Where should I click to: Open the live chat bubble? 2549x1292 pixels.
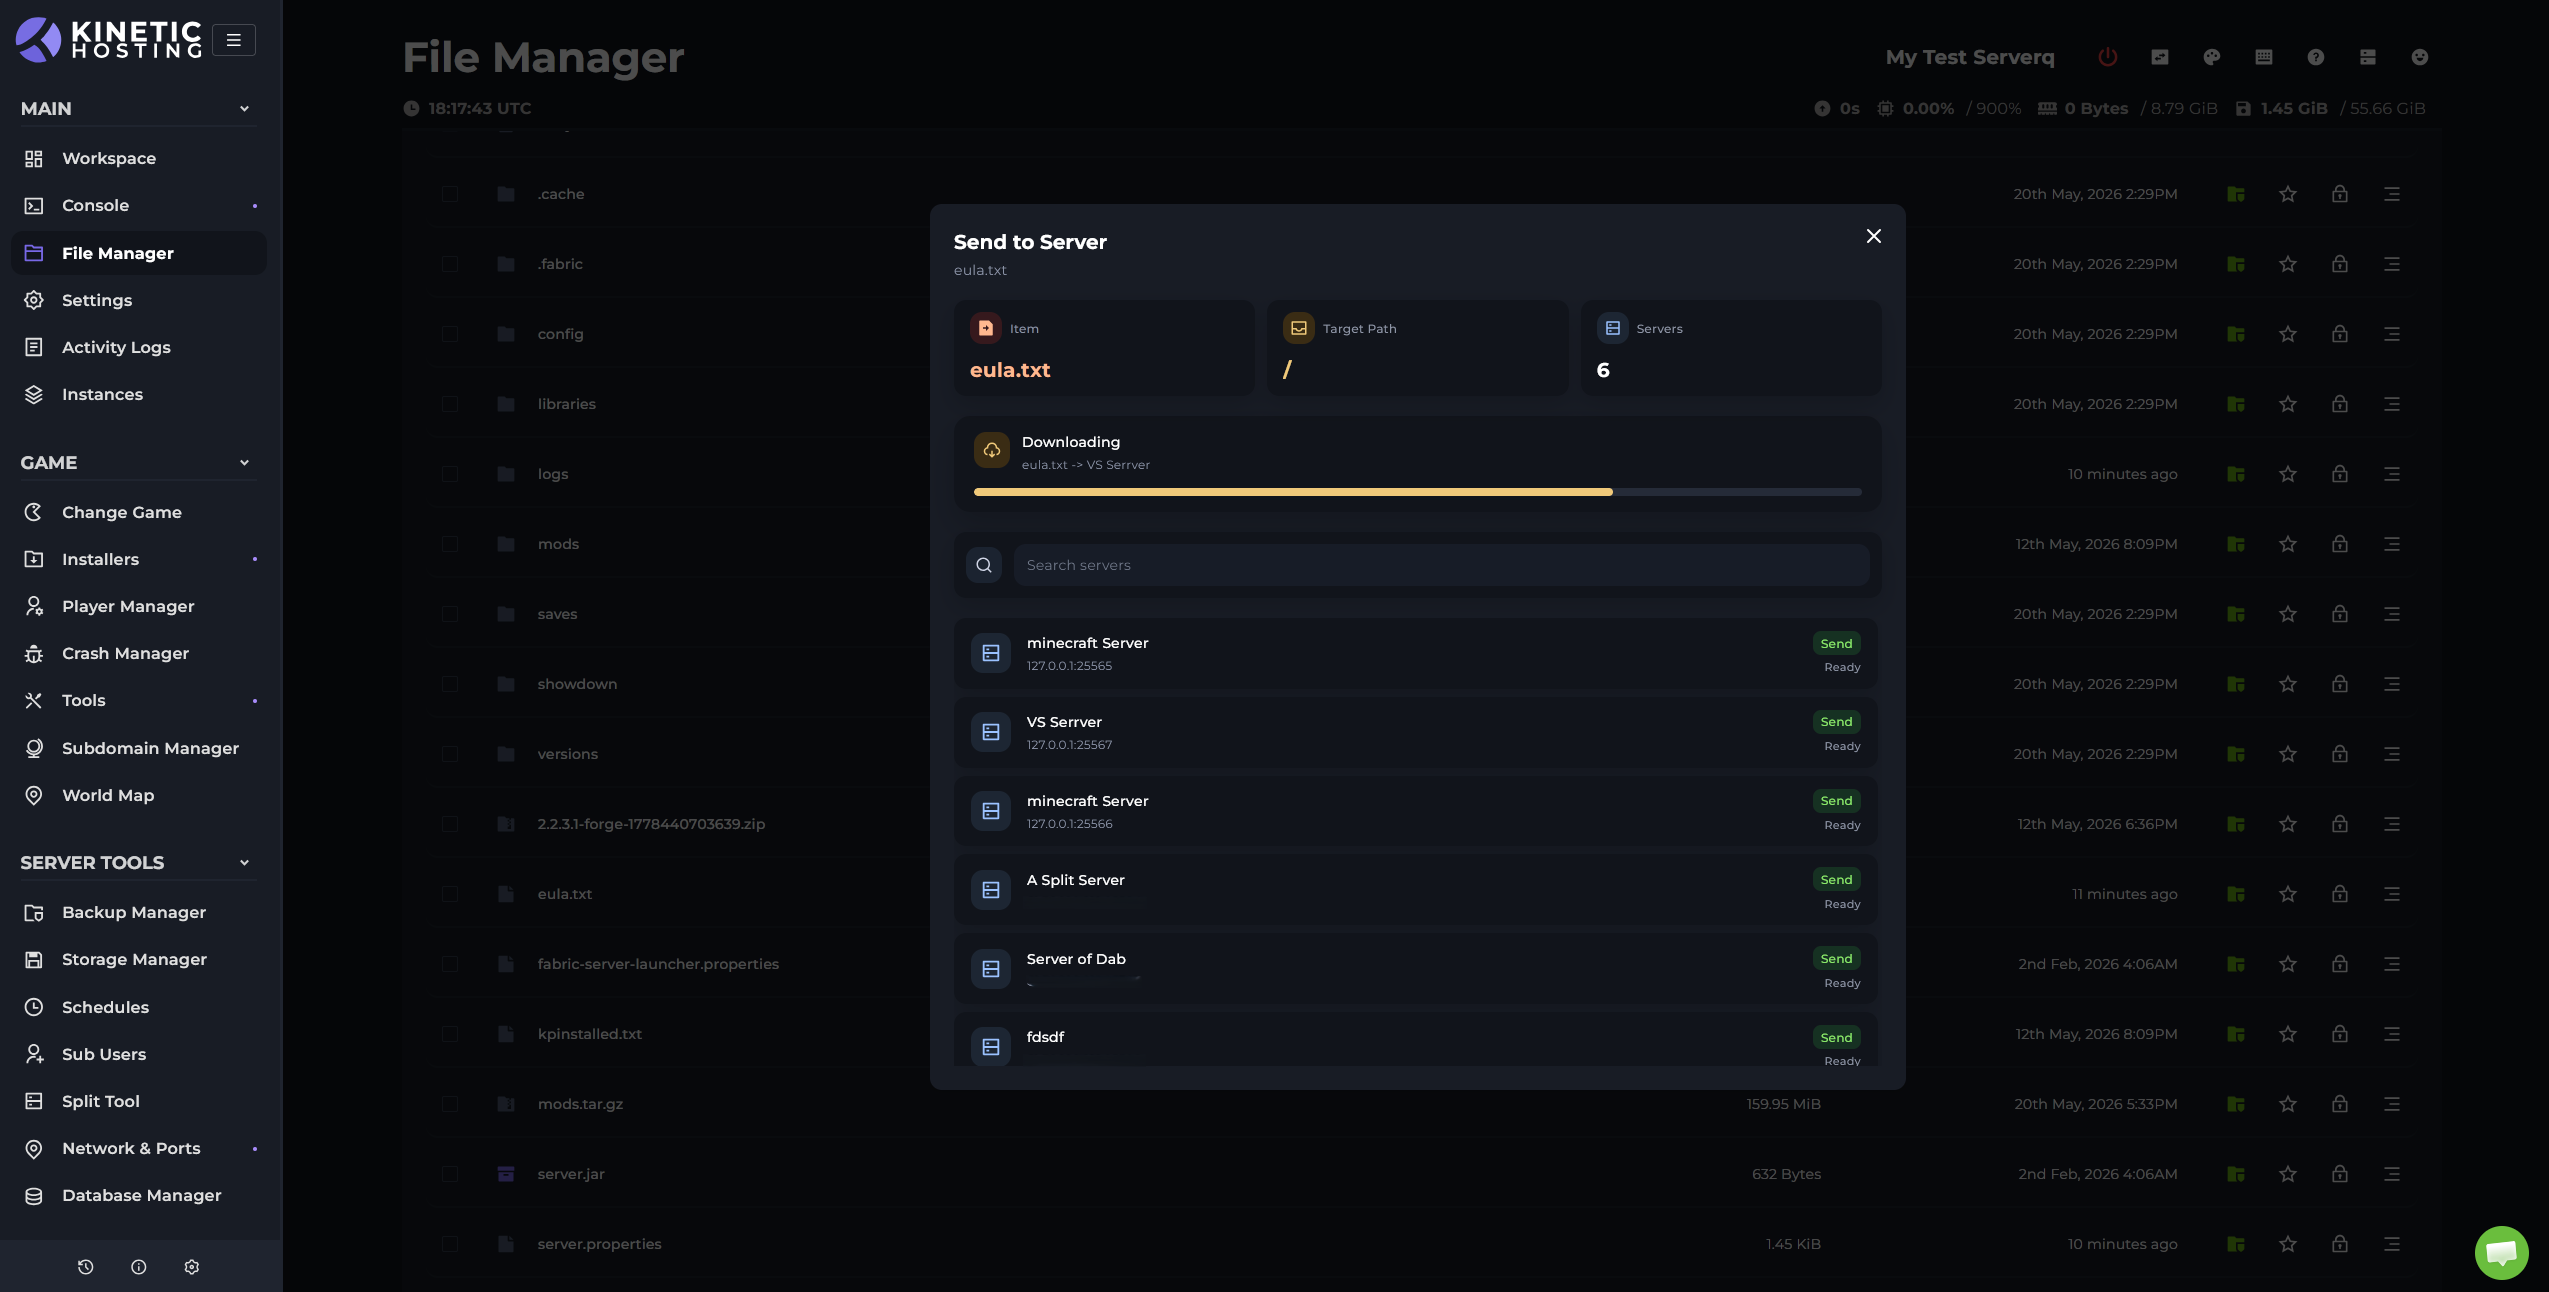pos(2501,1252)
